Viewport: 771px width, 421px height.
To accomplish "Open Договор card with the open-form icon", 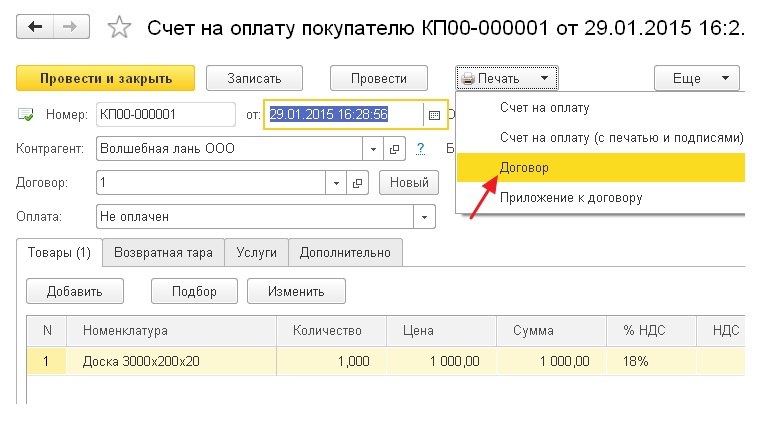I will [357, 183].
